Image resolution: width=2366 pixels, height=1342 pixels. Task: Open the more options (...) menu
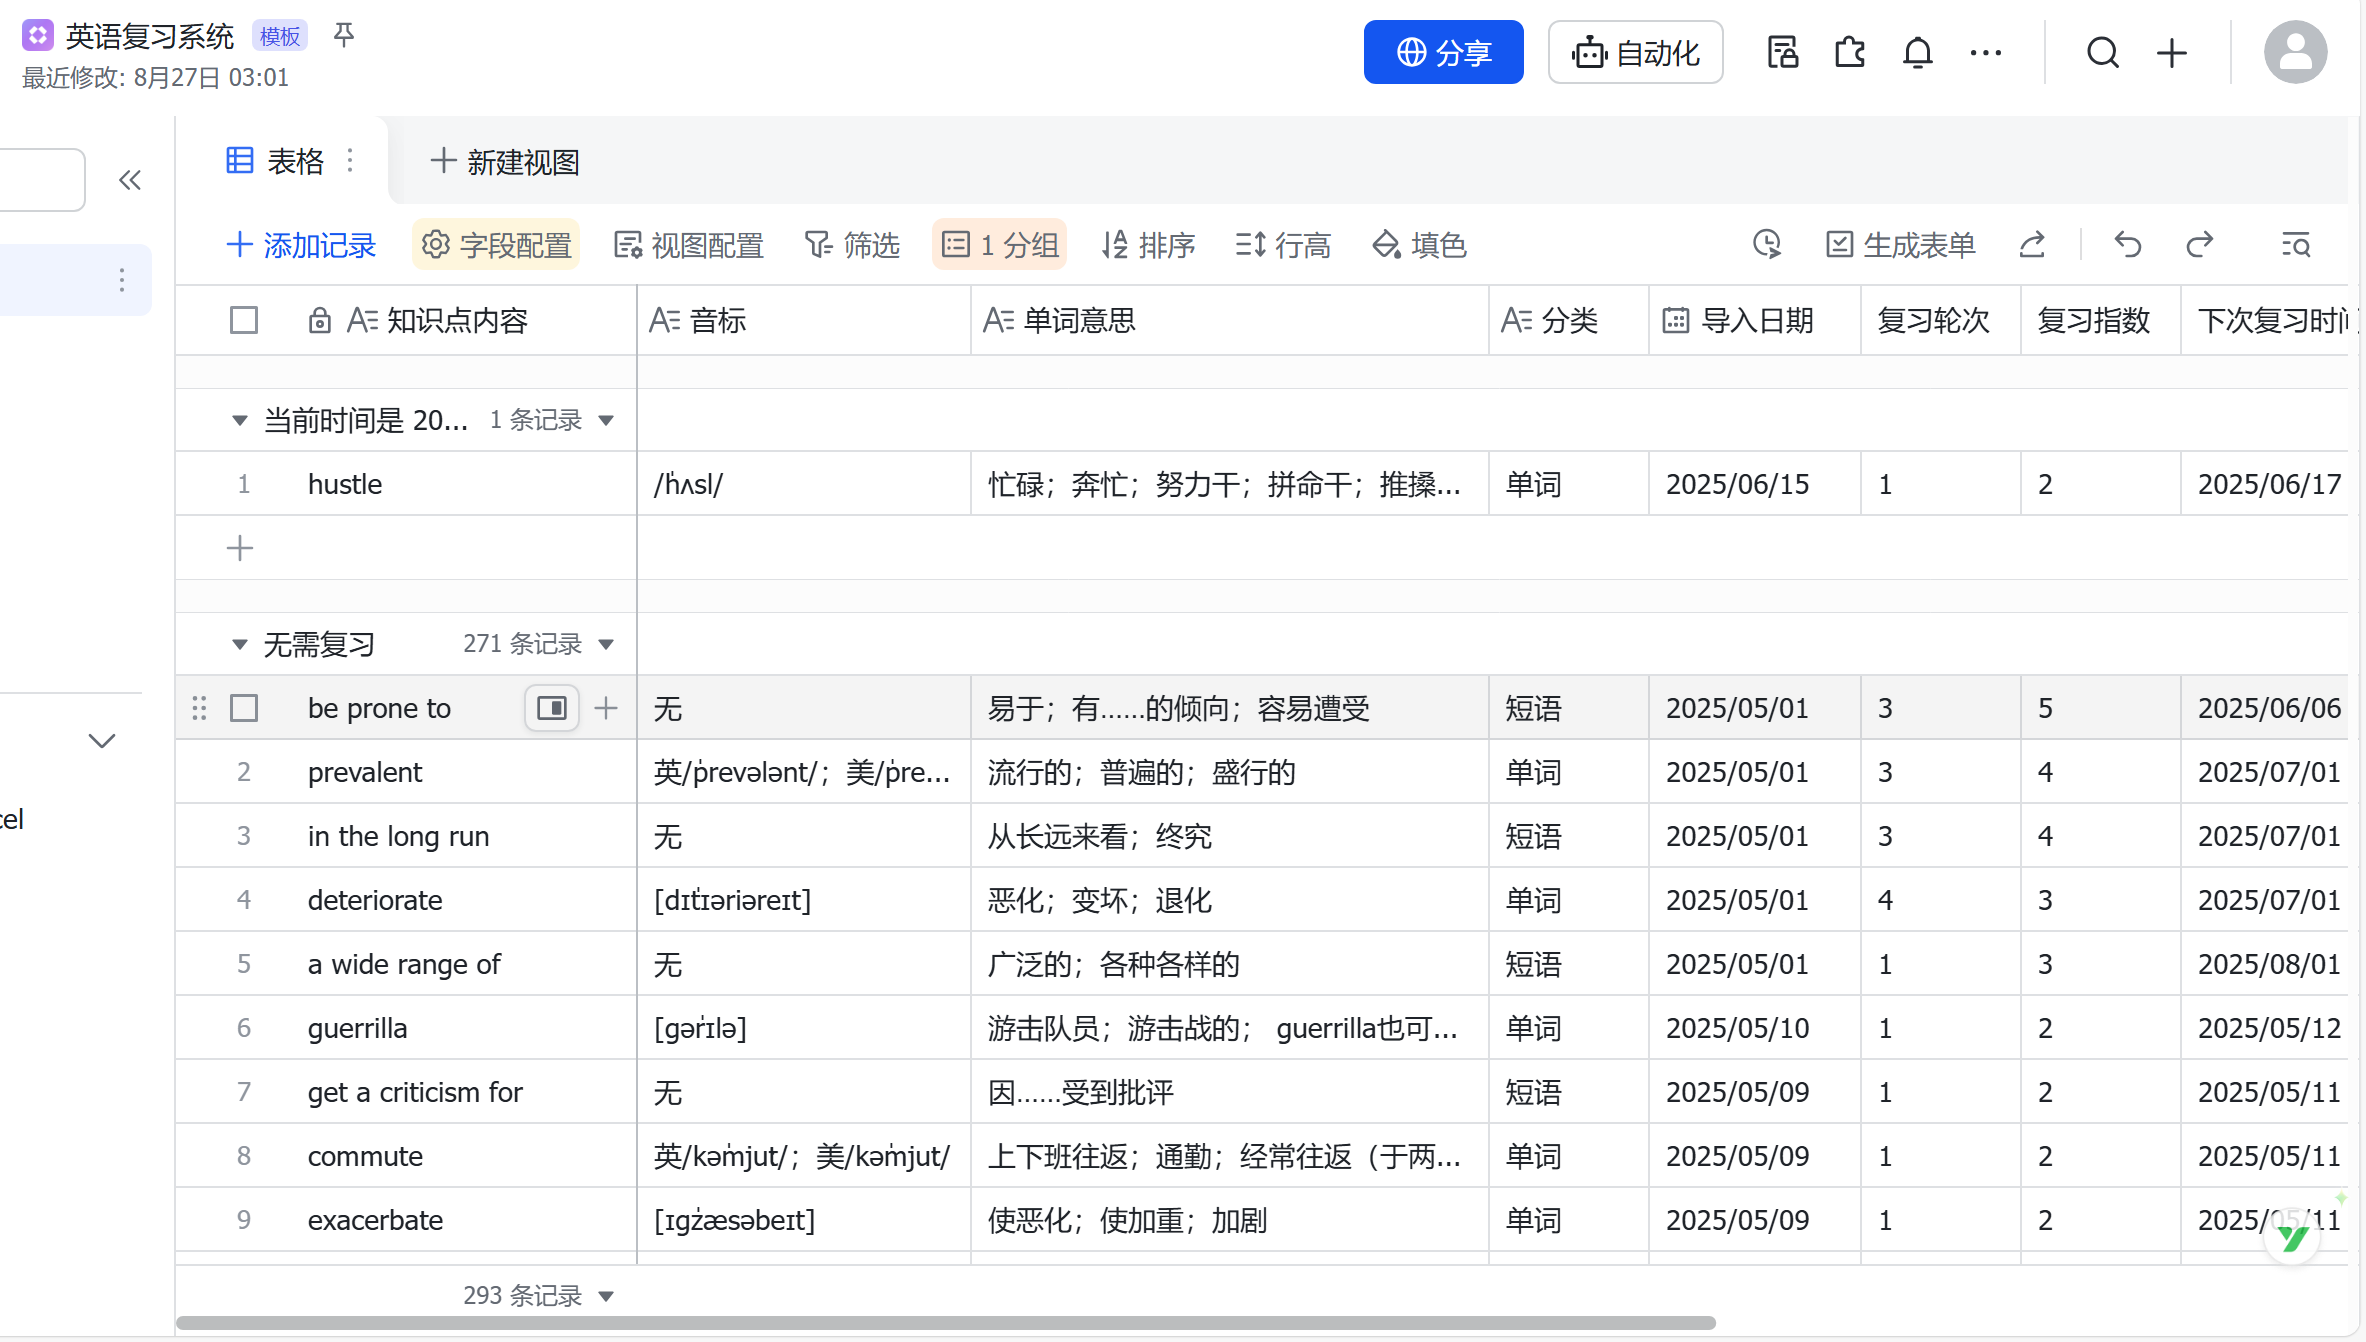pyautogui.click(x=1985, y=52)
